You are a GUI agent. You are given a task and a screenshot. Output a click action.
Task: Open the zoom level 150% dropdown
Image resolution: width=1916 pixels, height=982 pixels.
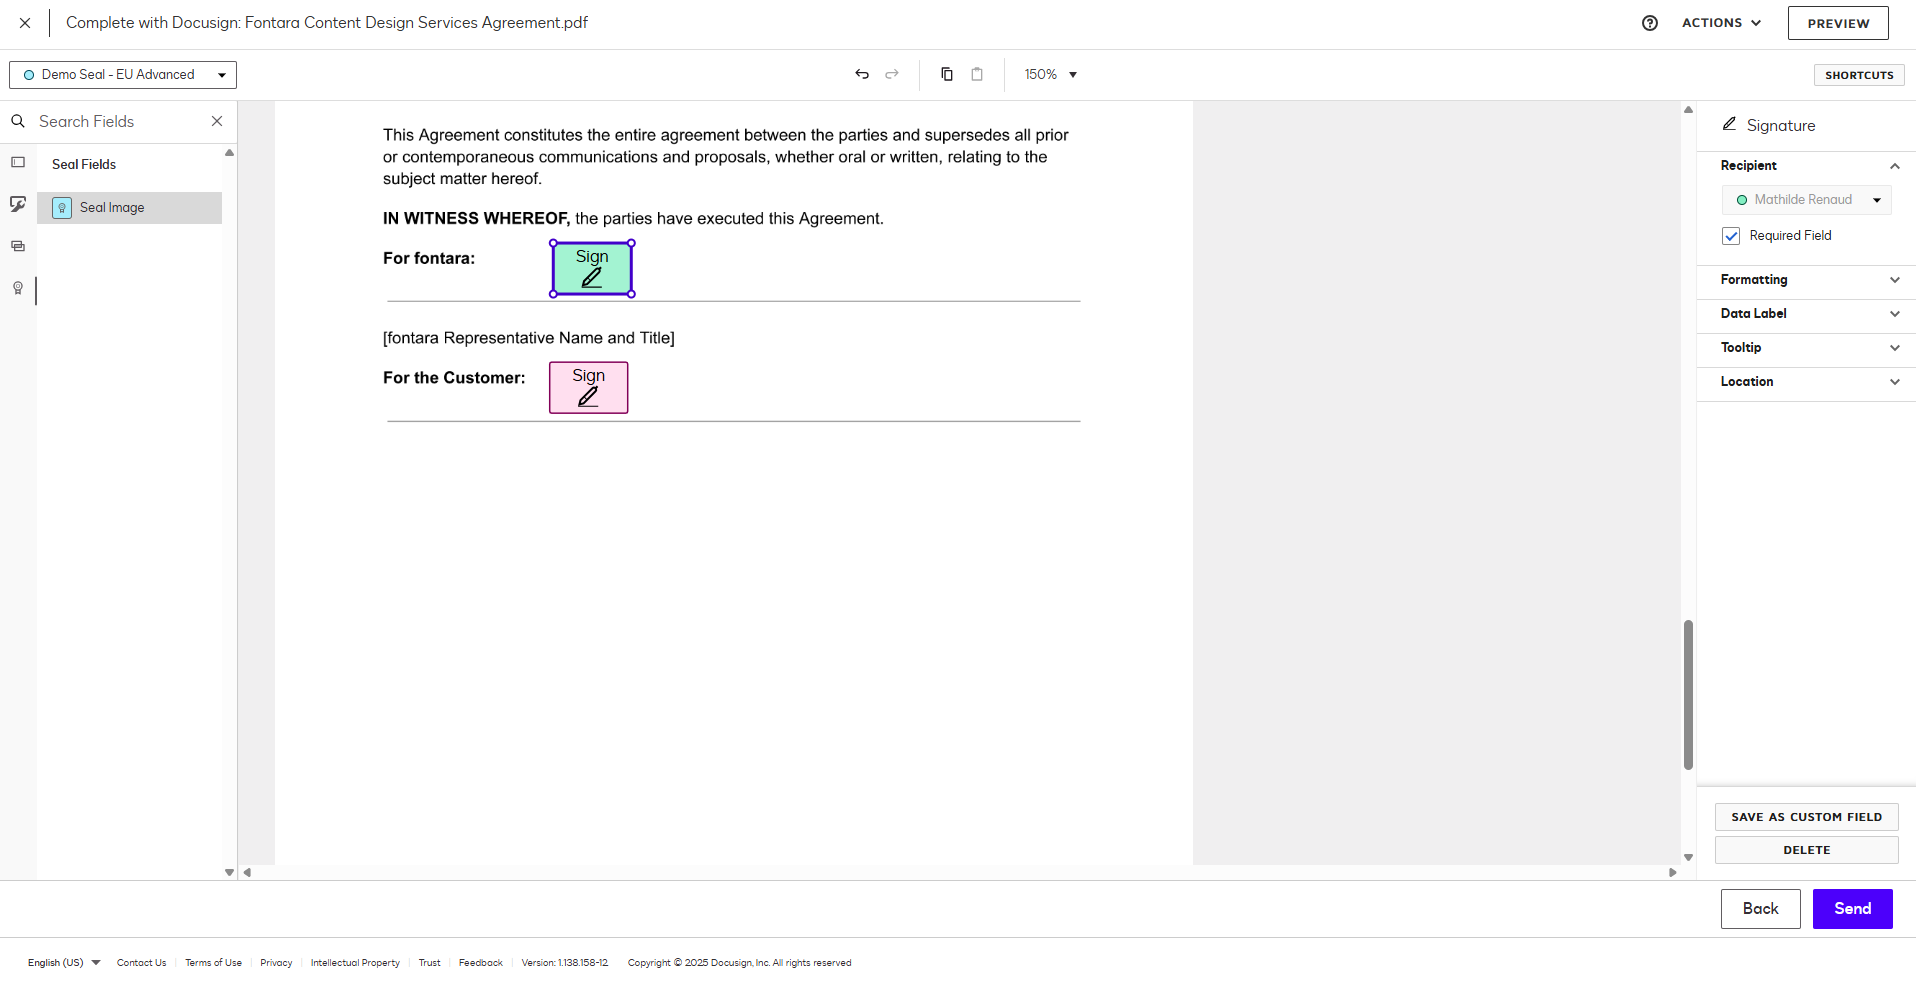(1049, 74)
